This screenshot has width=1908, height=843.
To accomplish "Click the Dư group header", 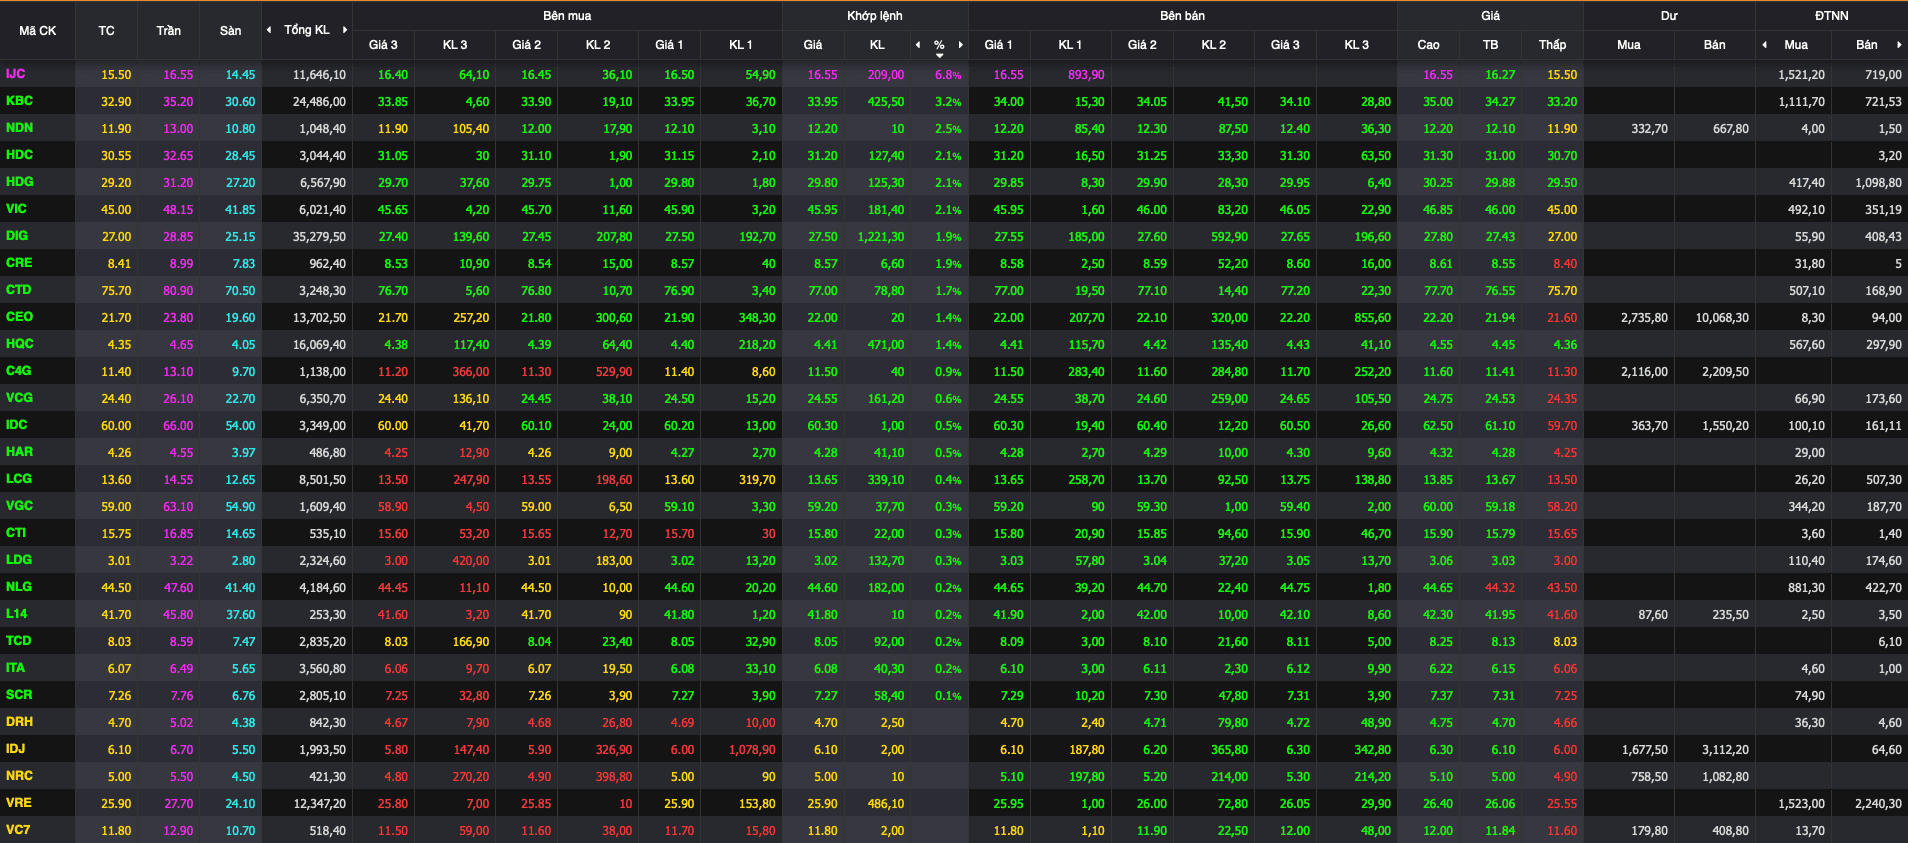I will click(x=1669, y=16).
